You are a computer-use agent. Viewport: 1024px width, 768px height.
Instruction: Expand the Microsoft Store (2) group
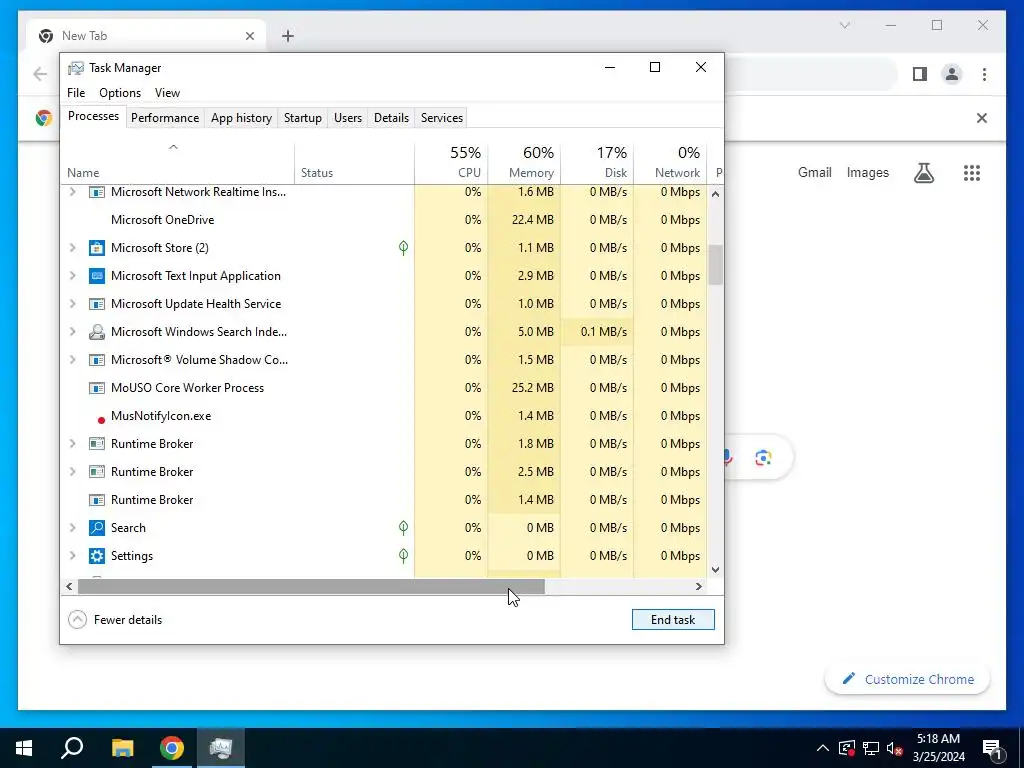tap(72, 248)
